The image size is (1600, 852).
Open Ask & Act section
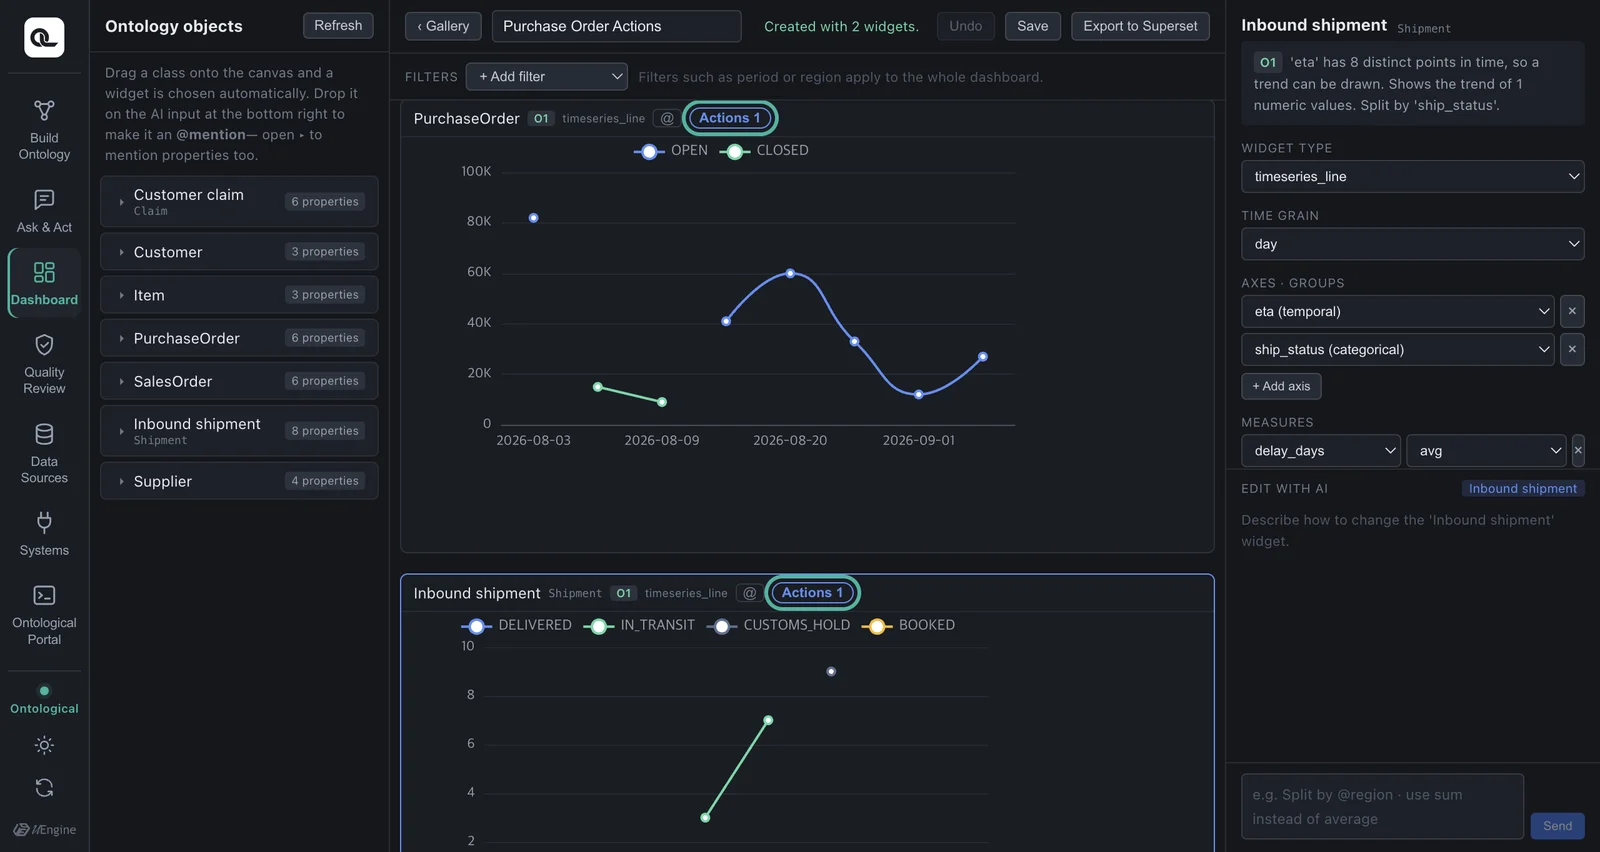[x=44, y=212]
